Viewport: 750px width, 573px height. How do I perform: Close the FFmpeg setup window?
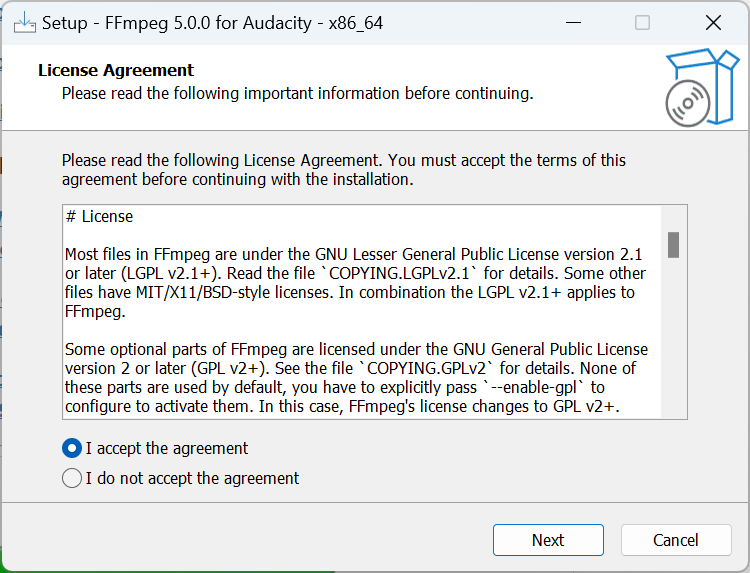tap(712, 22)
